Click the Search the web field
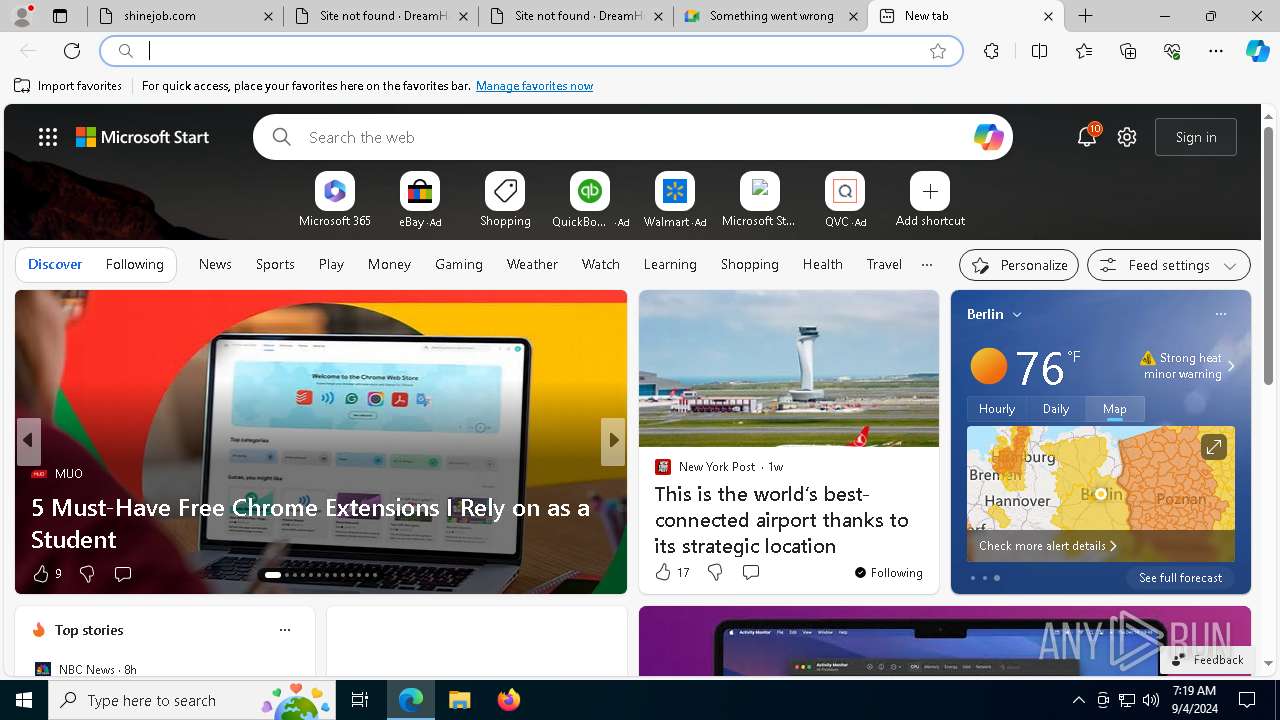Image resolution: width=1280 pixels, height=720 pixels. (x=632, y=137)
